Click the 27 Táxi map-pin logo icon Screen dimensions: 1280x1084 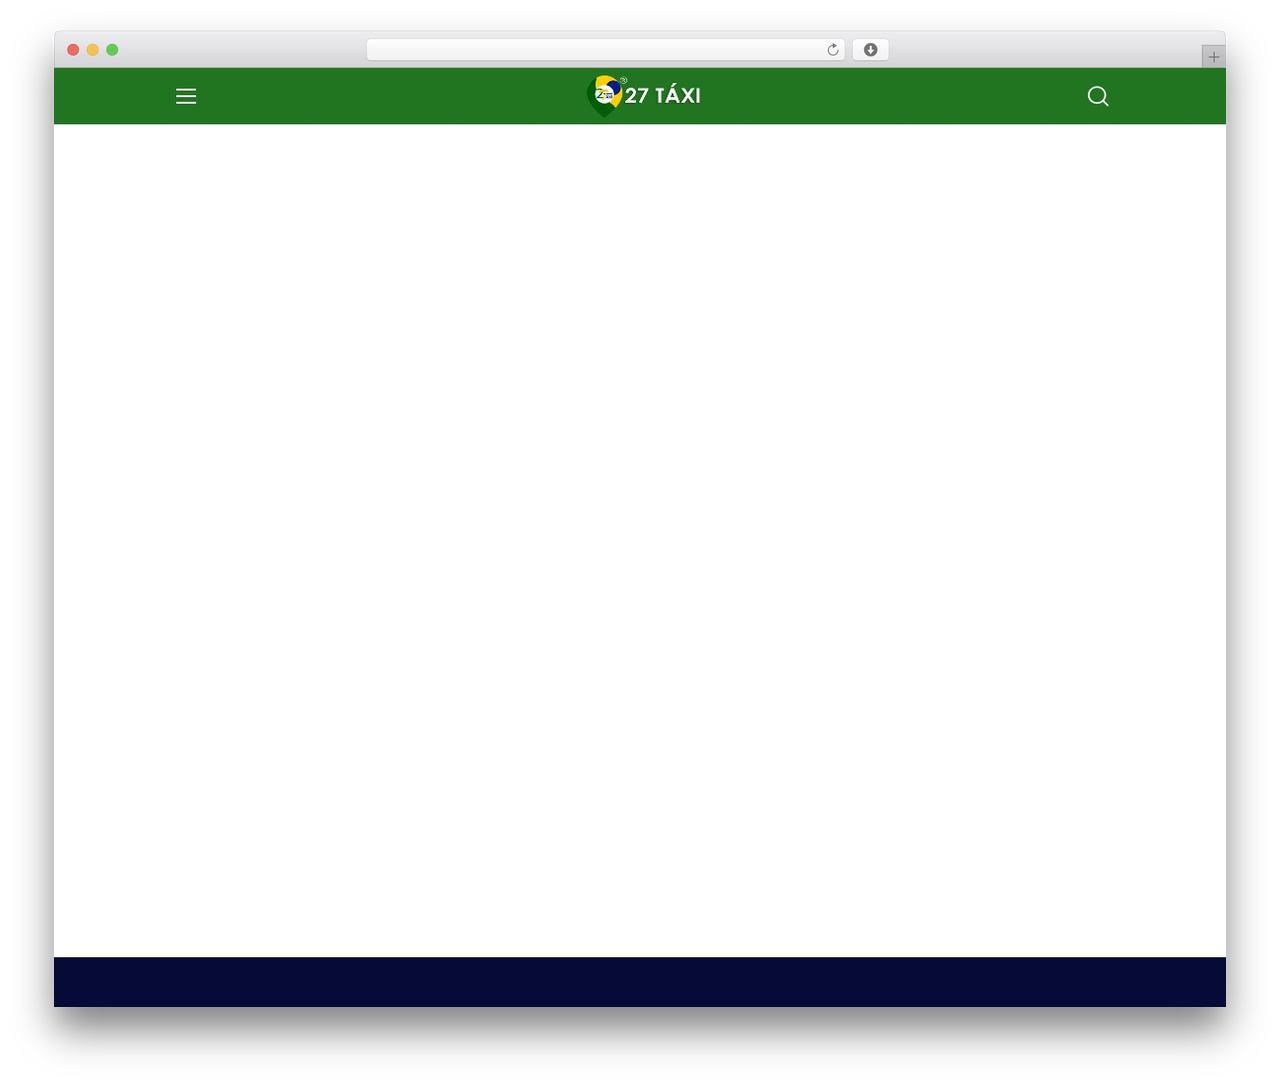pyautogui.click(x=604, y=96)
